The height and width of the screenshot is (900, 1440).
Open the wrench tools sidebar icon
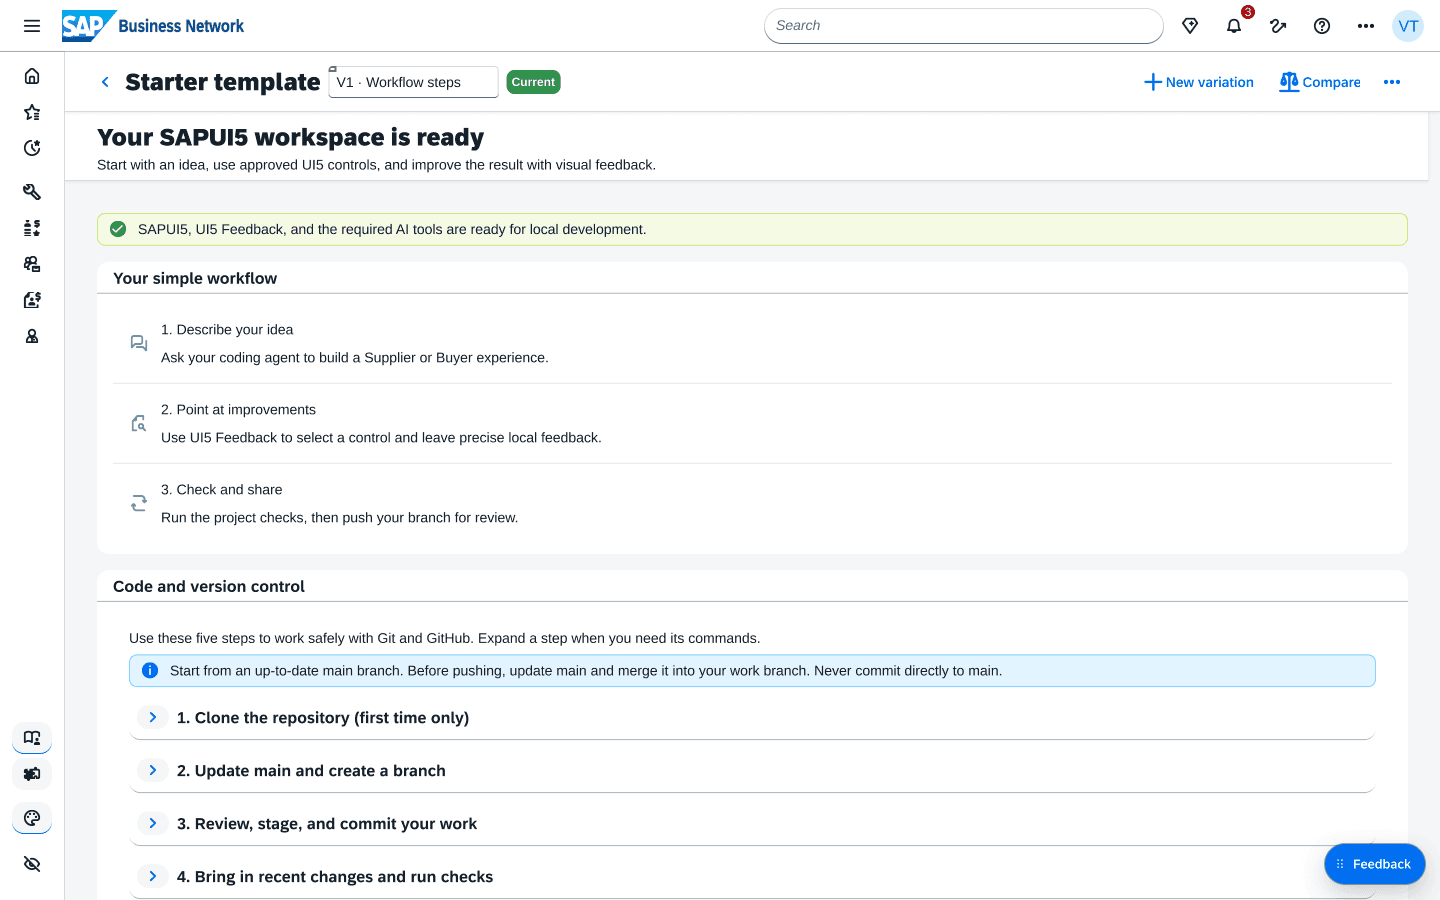(32, 192)
